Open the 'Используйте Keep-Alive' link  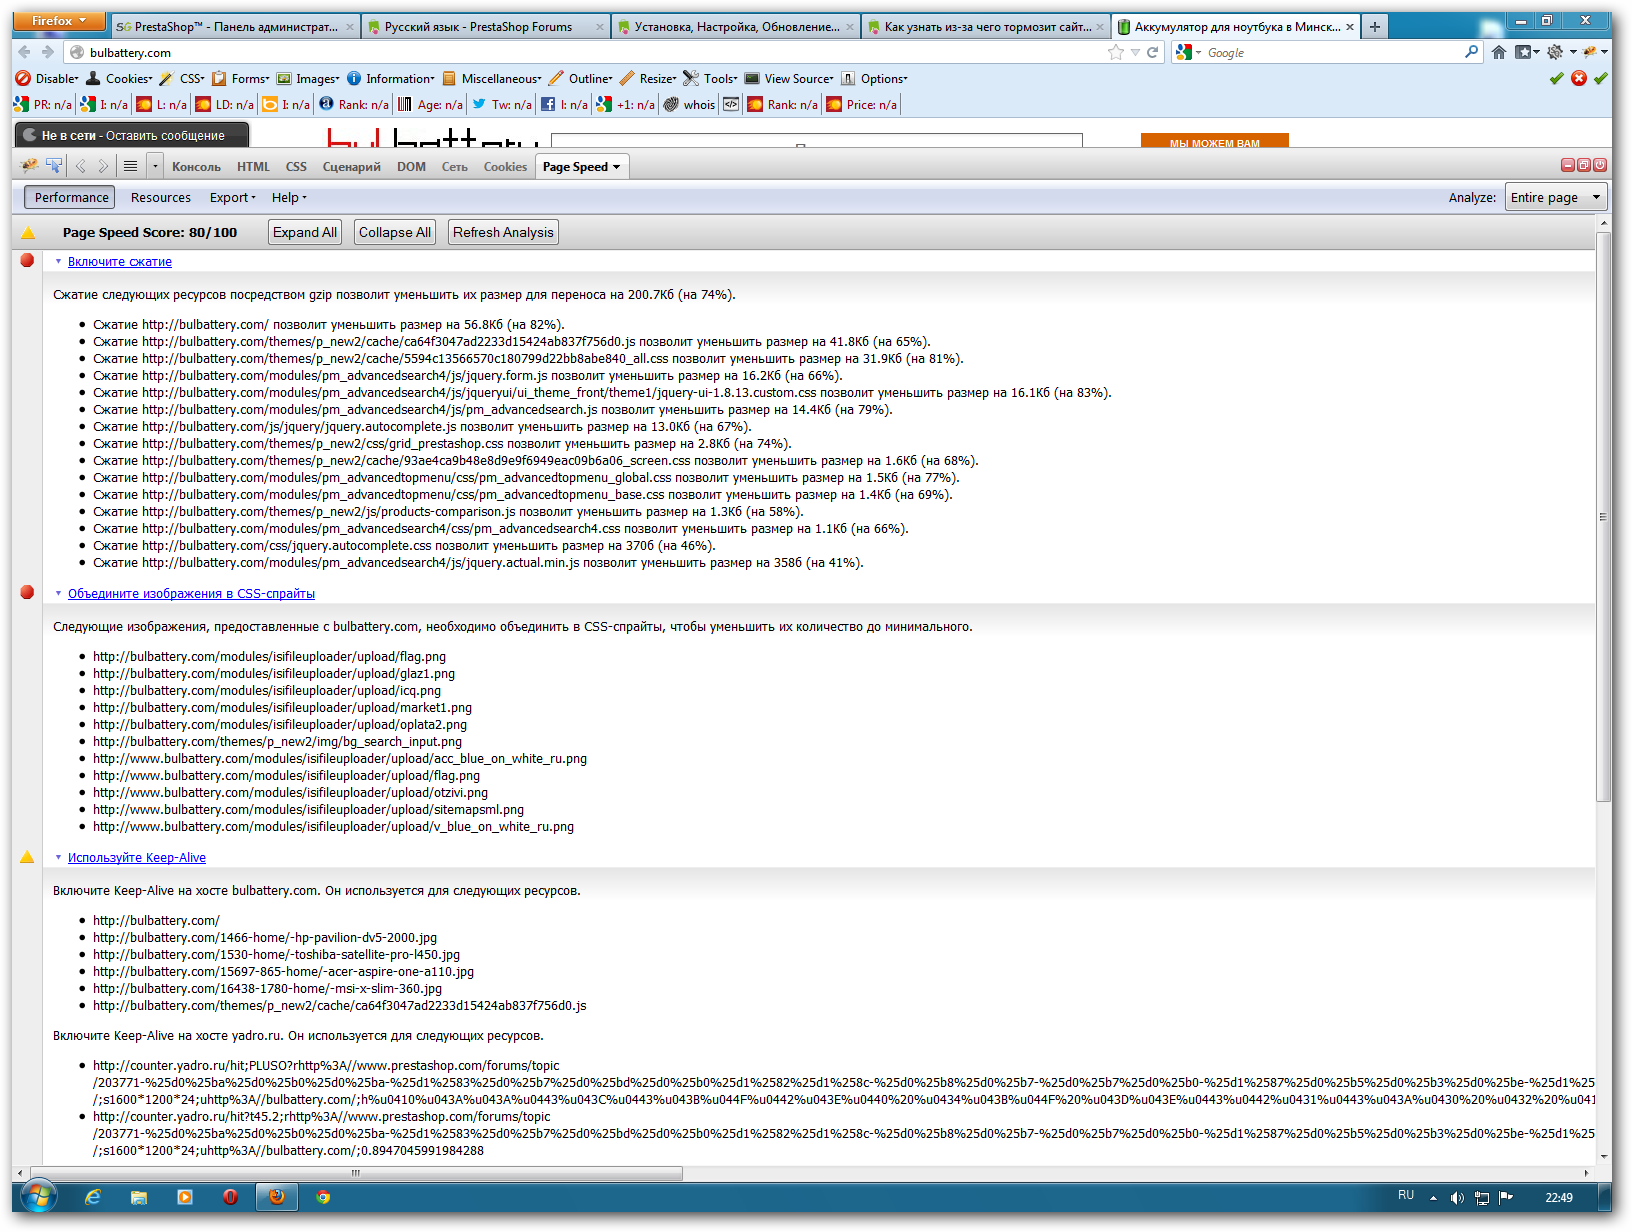click(137, 858)
